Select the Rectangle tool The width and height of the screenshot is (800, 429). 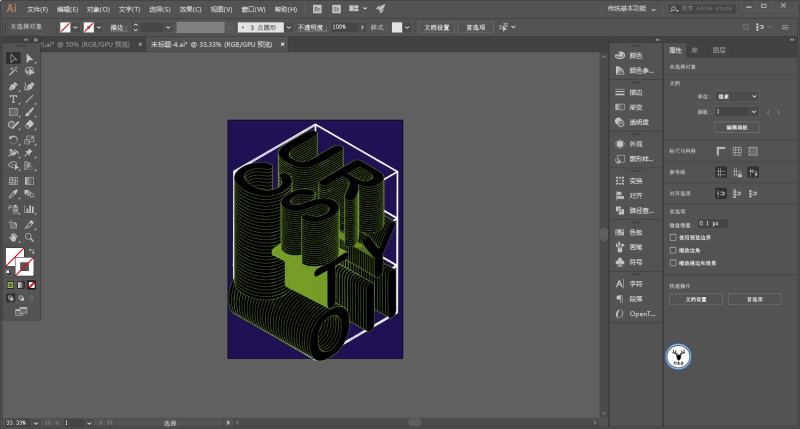[13, 112]
